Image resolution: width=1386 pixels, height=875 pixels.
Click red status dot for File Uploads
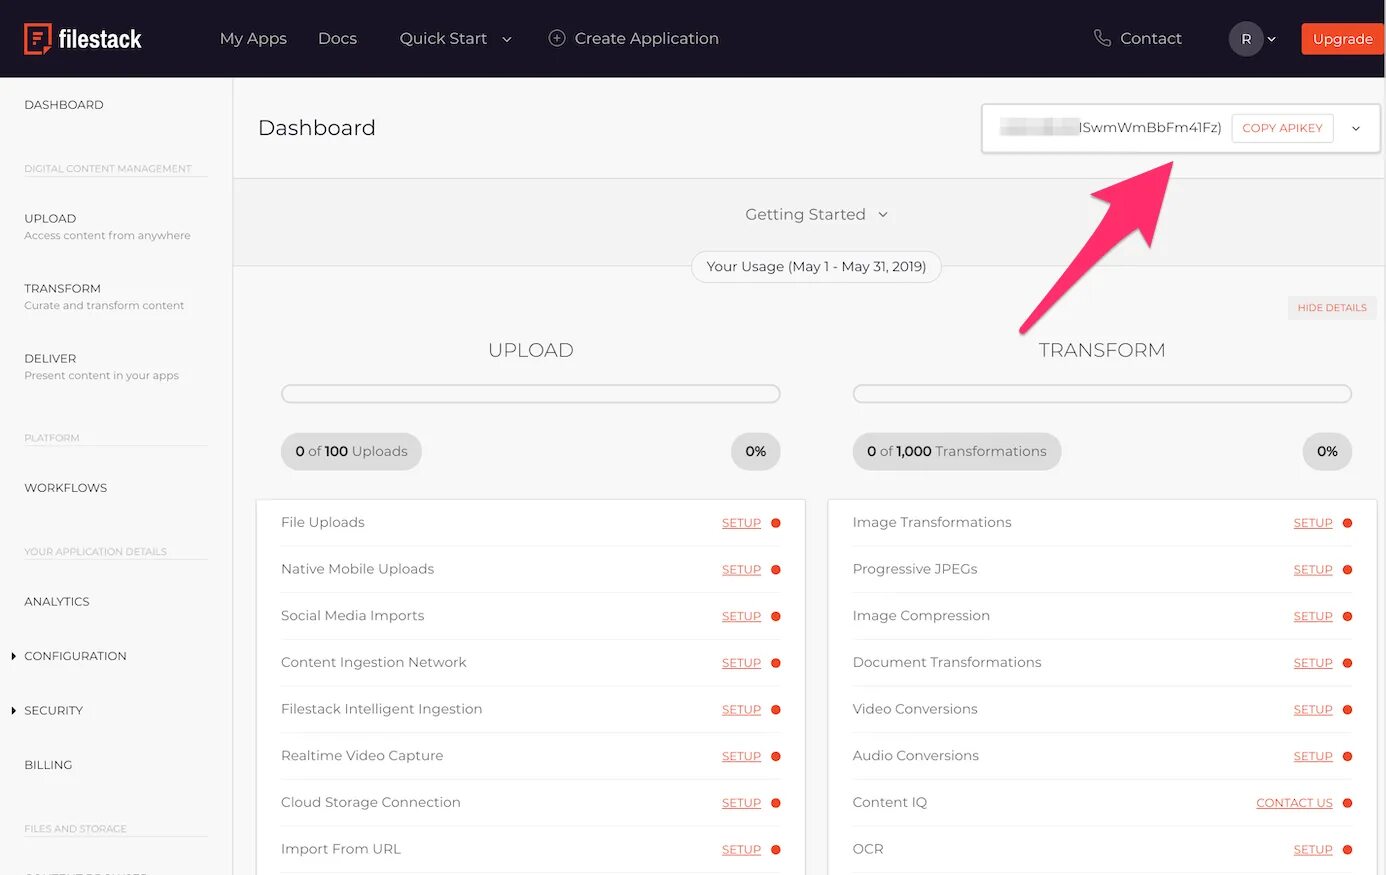(776, 523)
